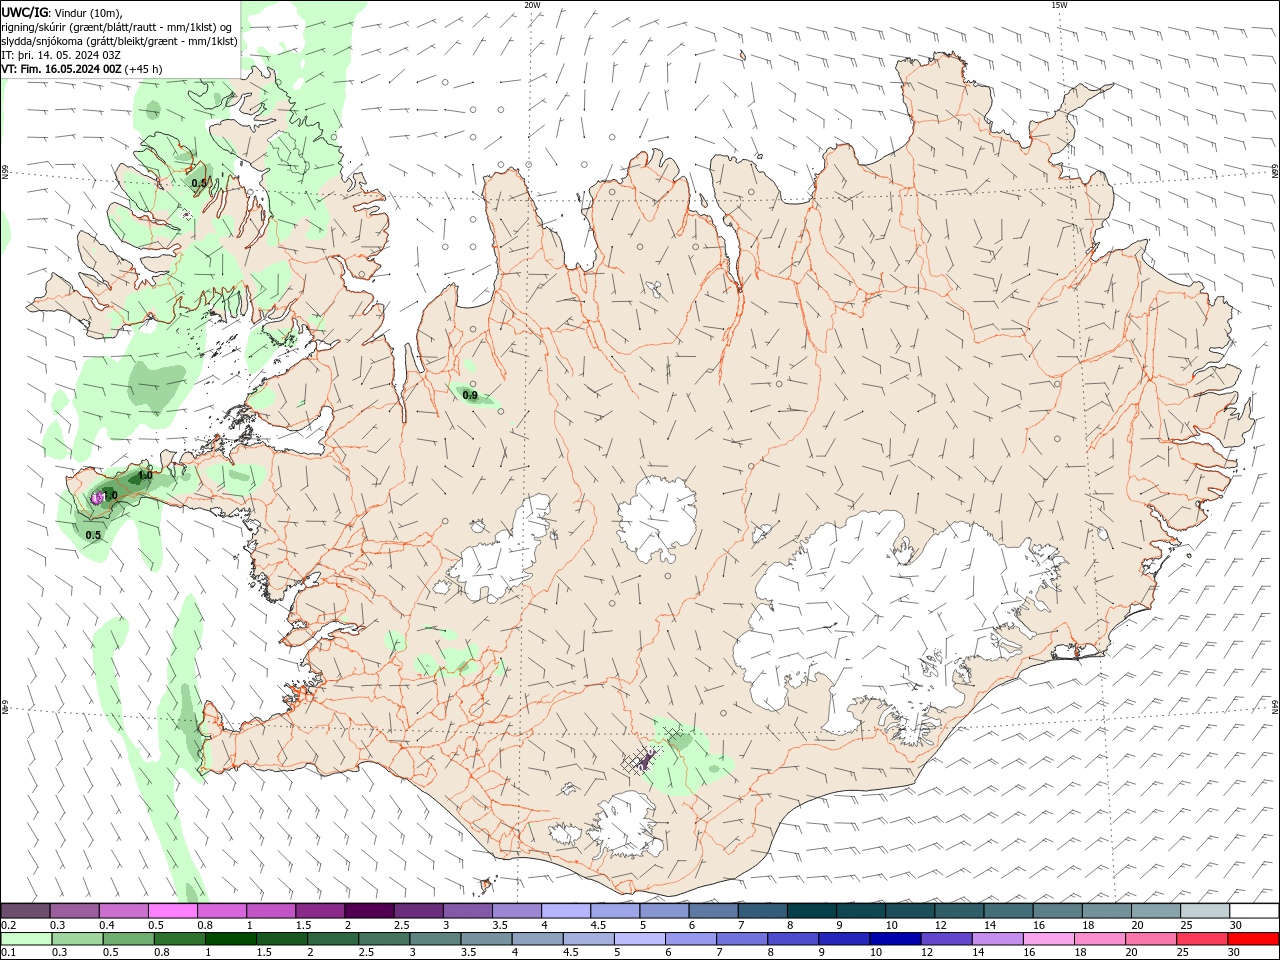Click the IT: þri. 14. 05. 2024 03Z line
1280x960 pixels.
coord(61,55)
